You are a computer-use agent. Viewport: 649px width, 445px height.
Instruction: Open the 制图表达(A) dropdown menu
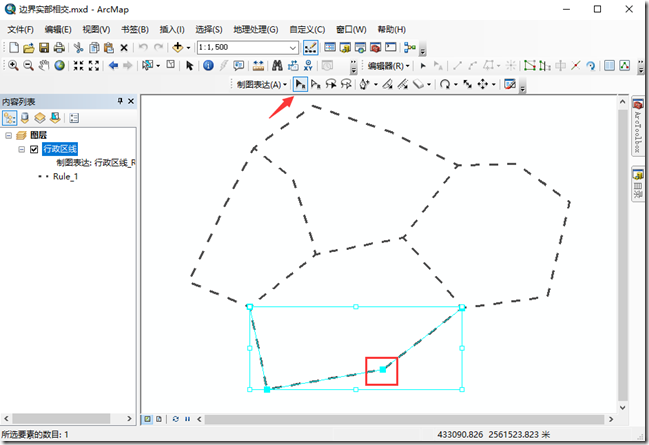click(x=262, y=84)
